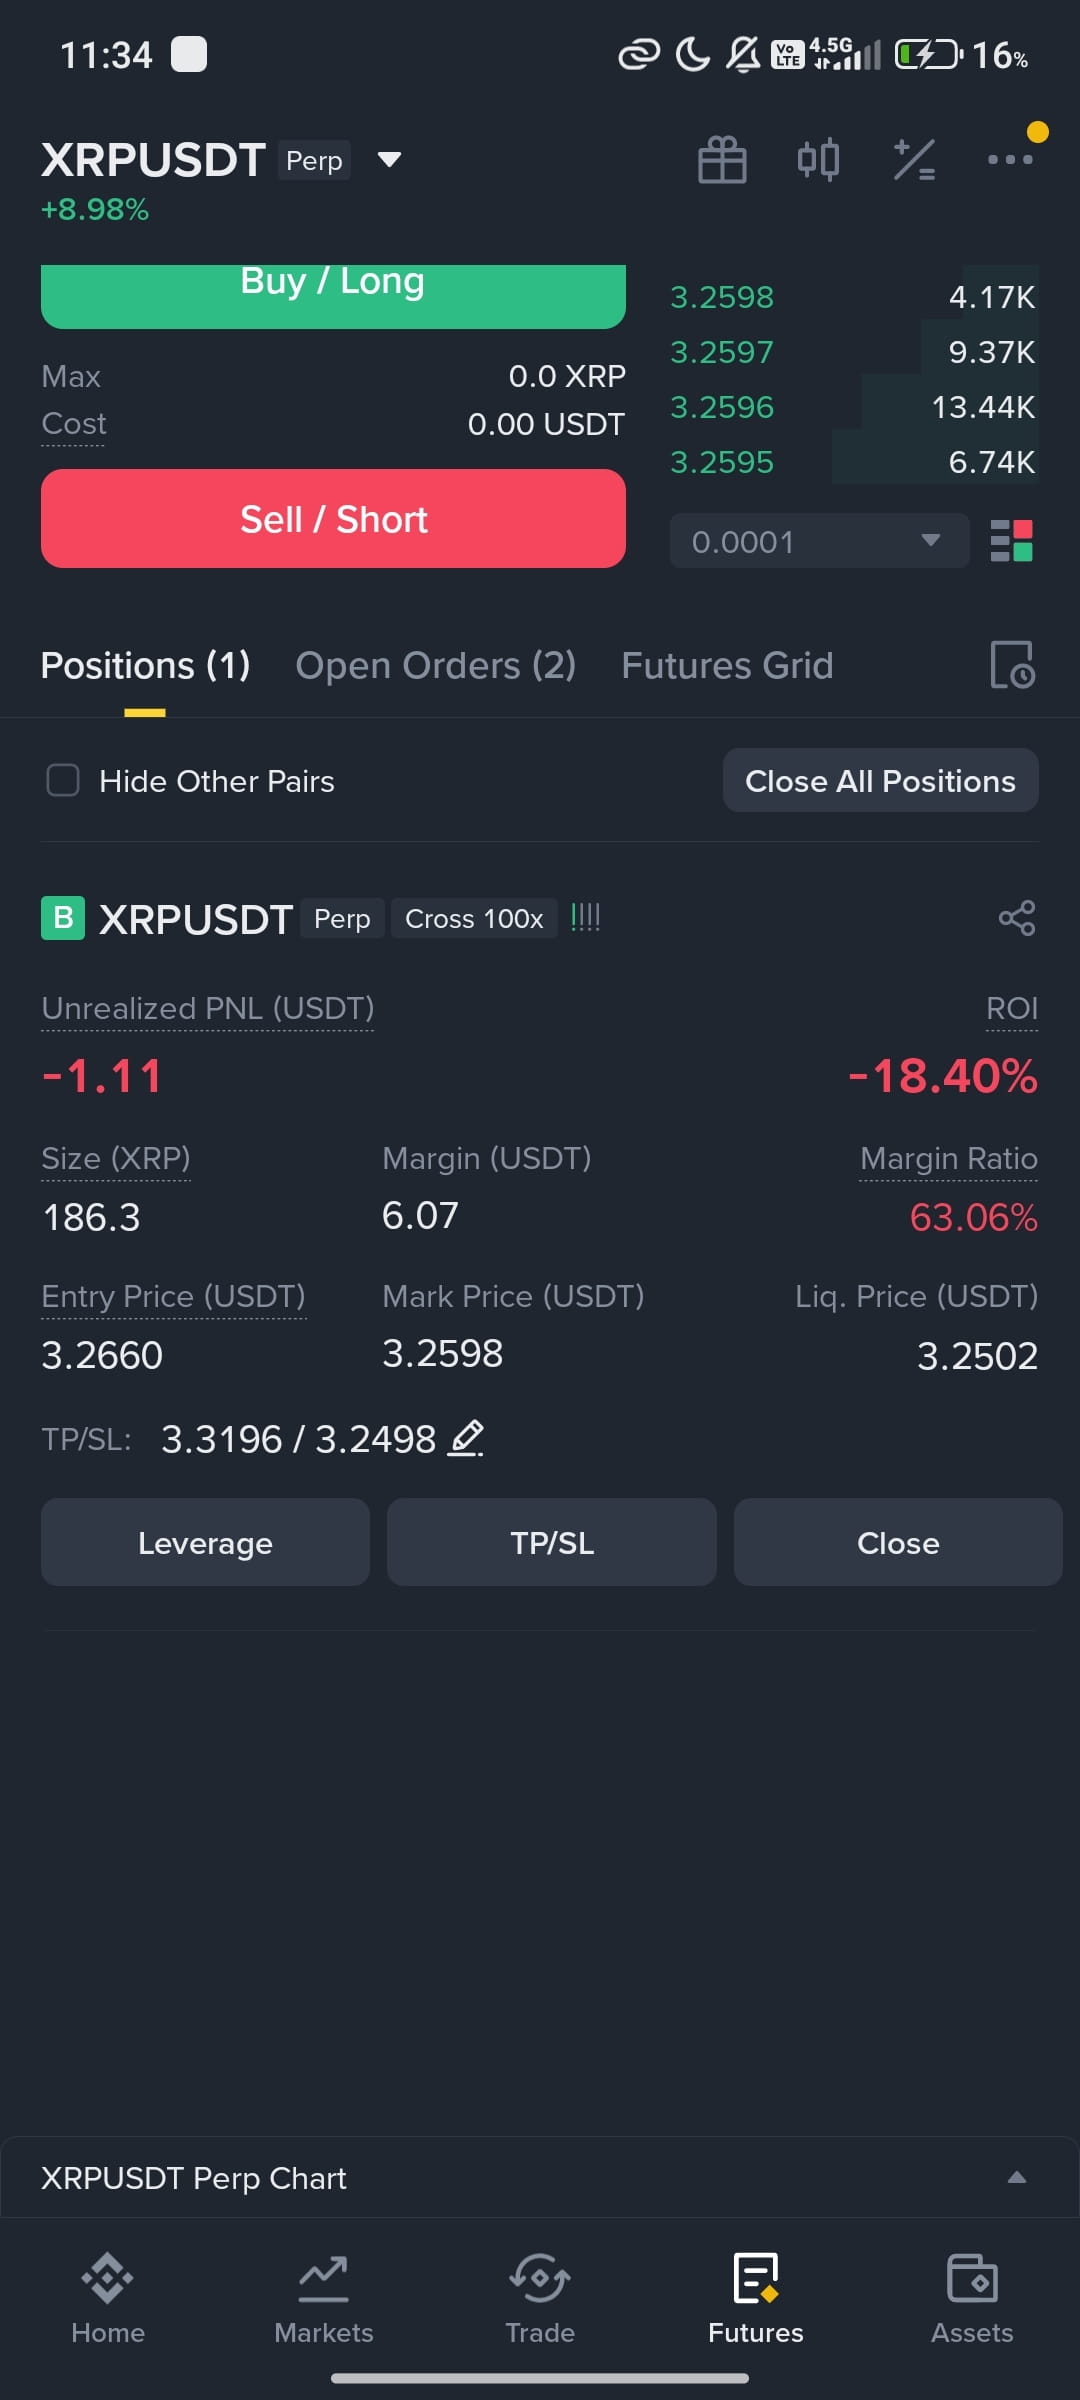The width and height of the screenshot is (1080, 2400).
Task: Tap the Sell / Short button
Action: coord(333,518)
